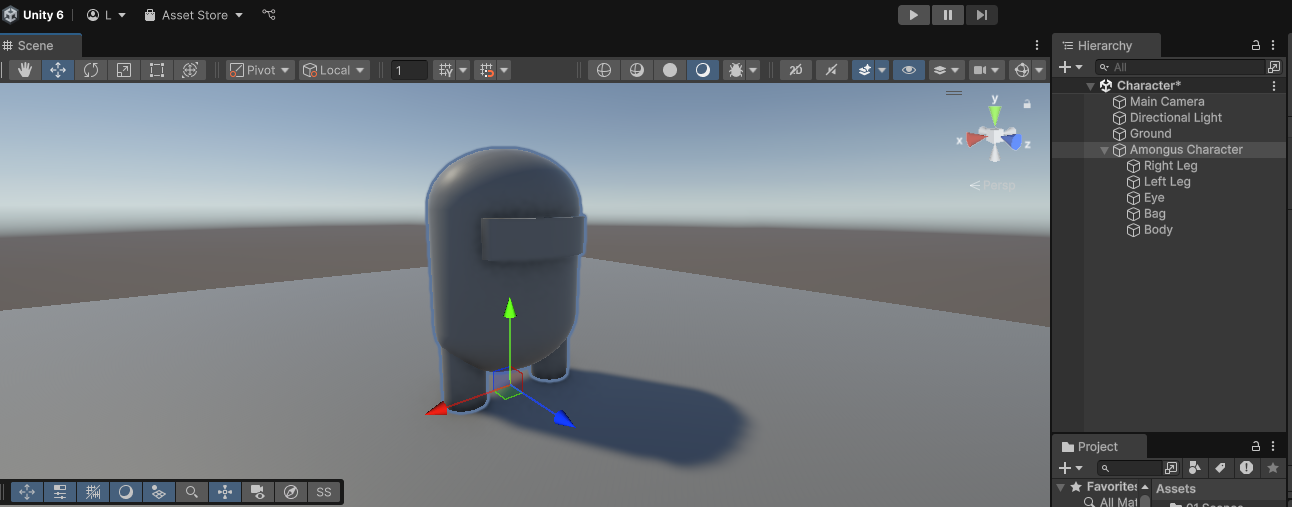The width and height of the screenshot is (1292, 507).
Task: Open the Character scene options menu
Action: tap(1274, 86)
